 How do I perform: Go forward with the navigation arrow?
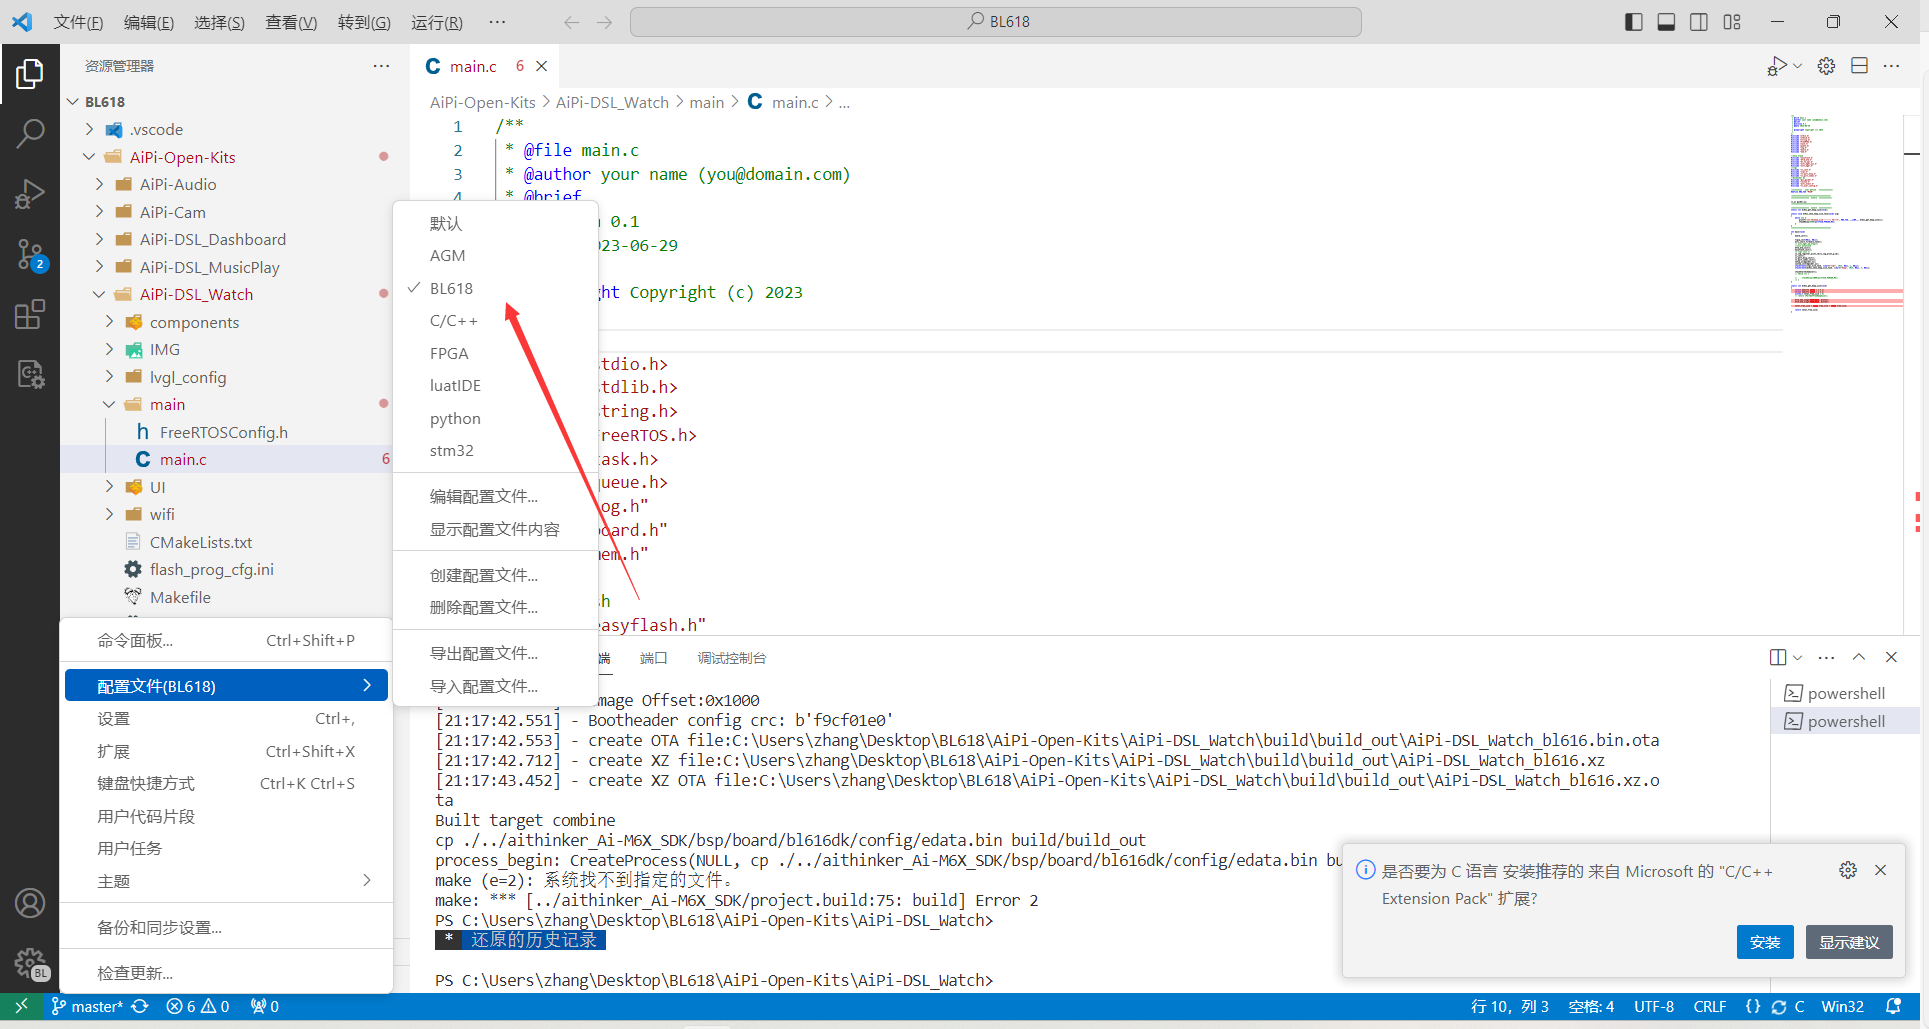pyautogui.click(x=604, y=22)
